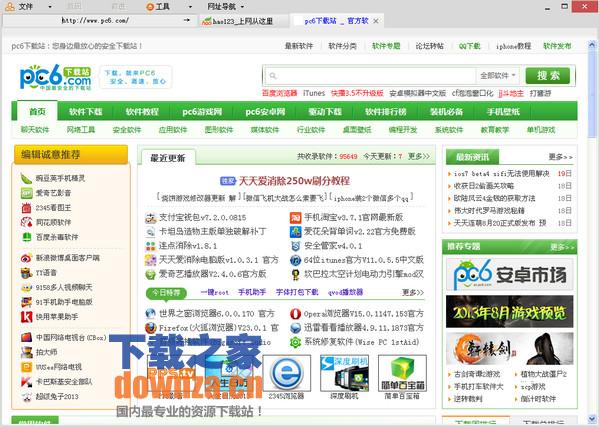Image resolution: width=599 pixels, height=427 pixels.
Task: Click the 支付宝钱包 software icon
Action: (x=151, y=218)
